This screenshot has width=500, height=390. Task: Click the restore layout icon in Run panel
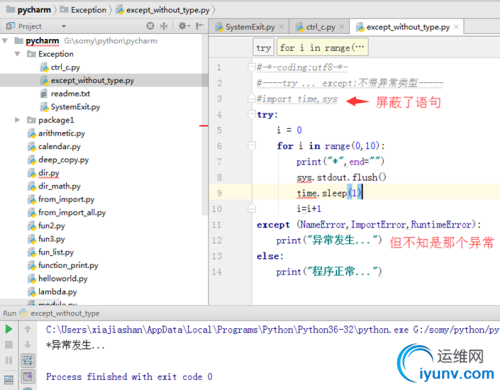(9, 379)
